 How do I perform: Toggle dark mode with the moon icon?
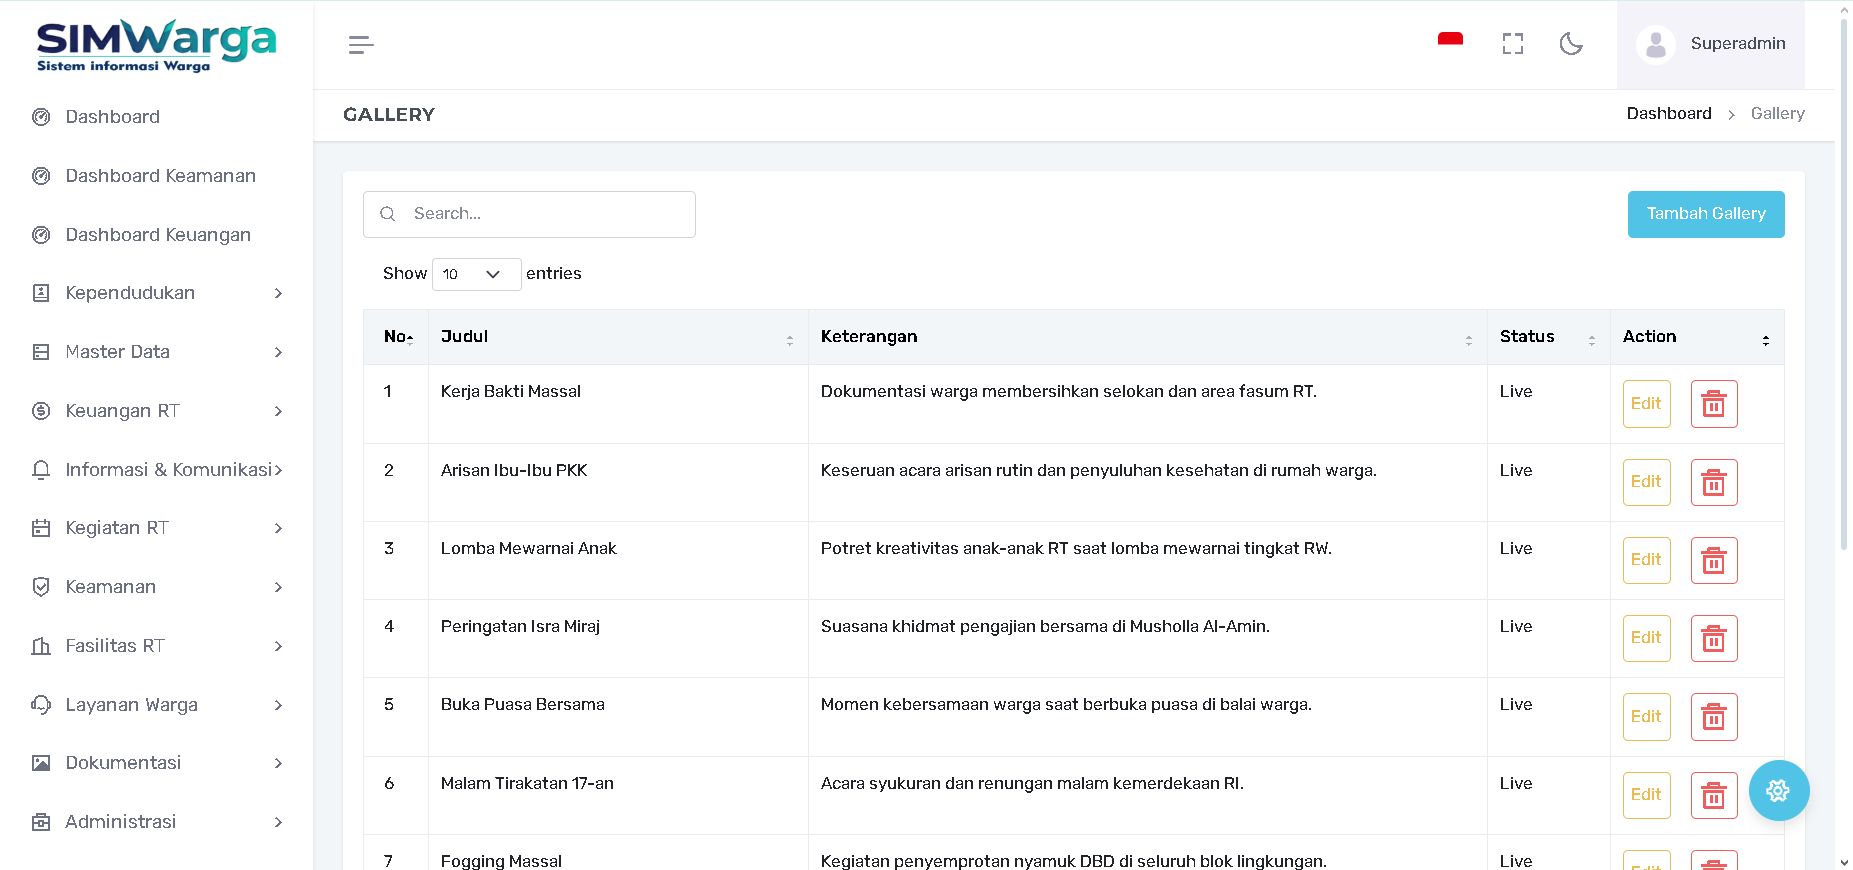coord(1571,44)
